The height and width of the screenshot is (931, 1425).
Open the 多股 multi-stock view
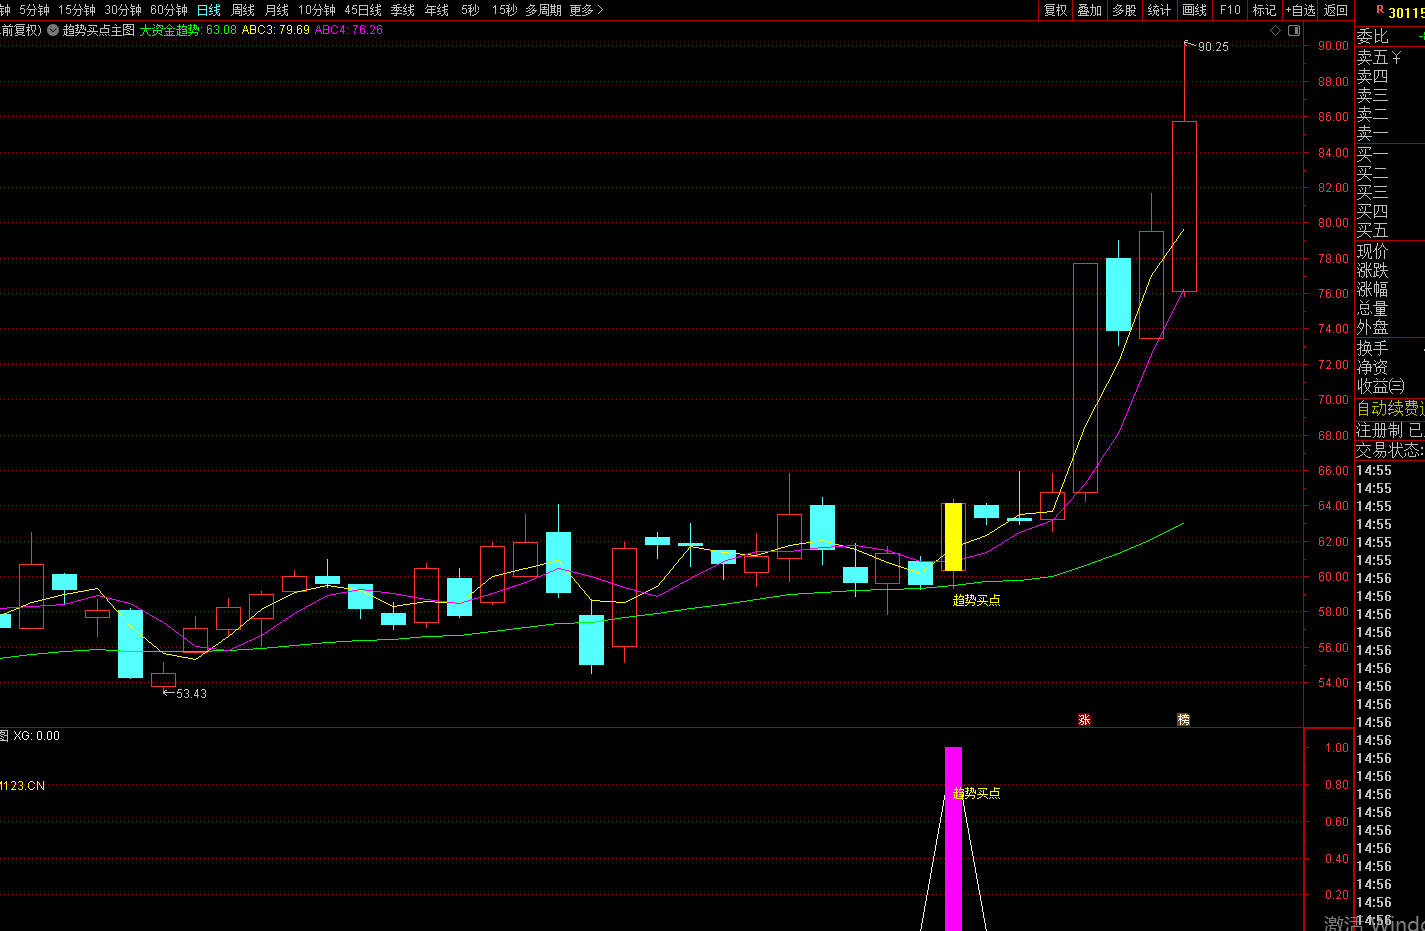pyautogui.click(x=1124, y=10)
